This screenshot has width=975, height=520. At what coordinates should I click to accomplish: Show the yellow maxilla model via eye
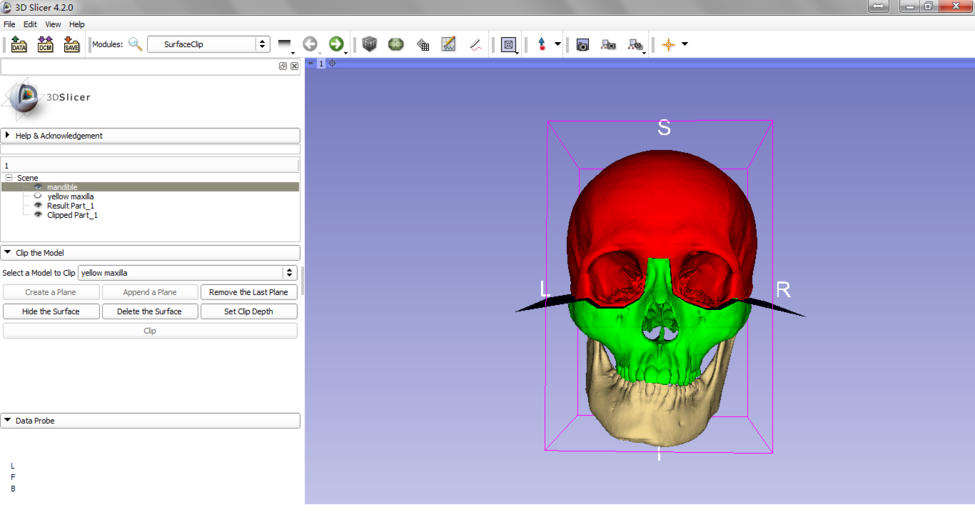pyautogui.click(x=38, y=196)
